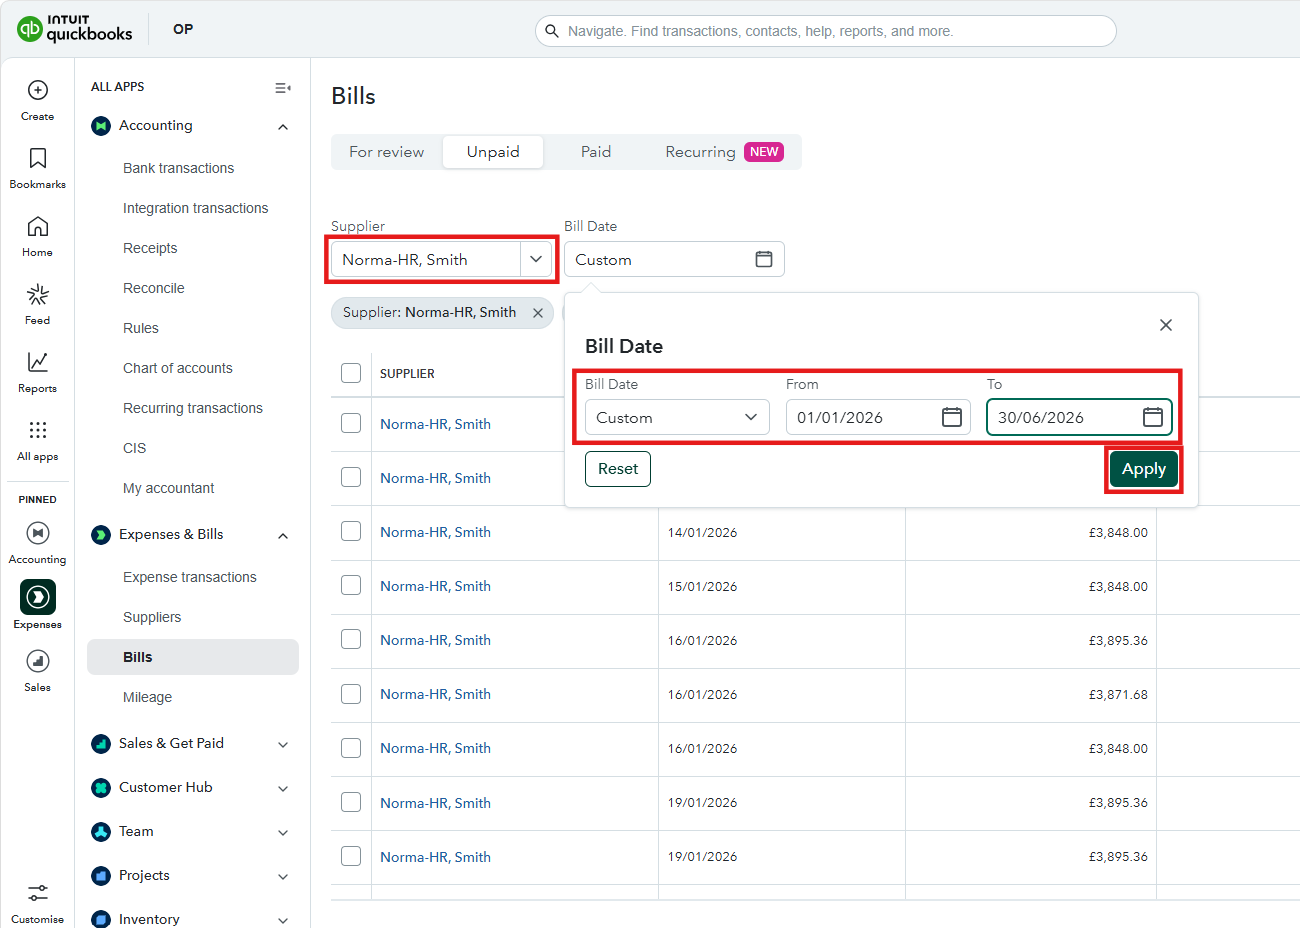Close the Bill Date popup

1166,325
